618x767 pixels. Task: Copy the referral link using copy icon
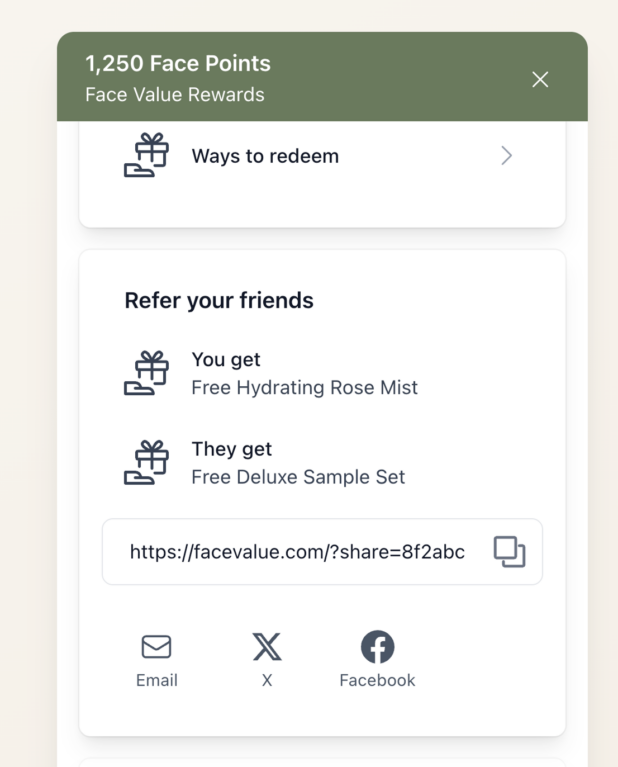509,552
